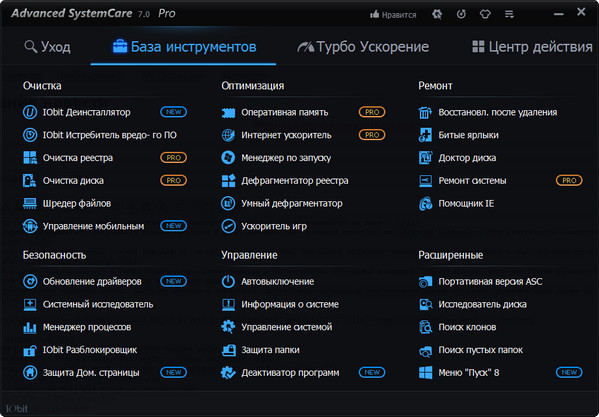Click the Обновление драйверов icon
Screen dimensions: 599x417
tap(30, 281)
